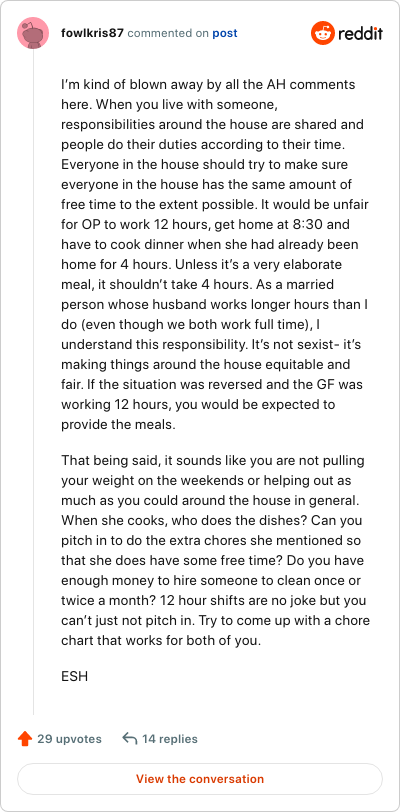Click the line containing 'It's not sexist'
The height and width of the screenshot is (812, 400).
pos(215,345)
